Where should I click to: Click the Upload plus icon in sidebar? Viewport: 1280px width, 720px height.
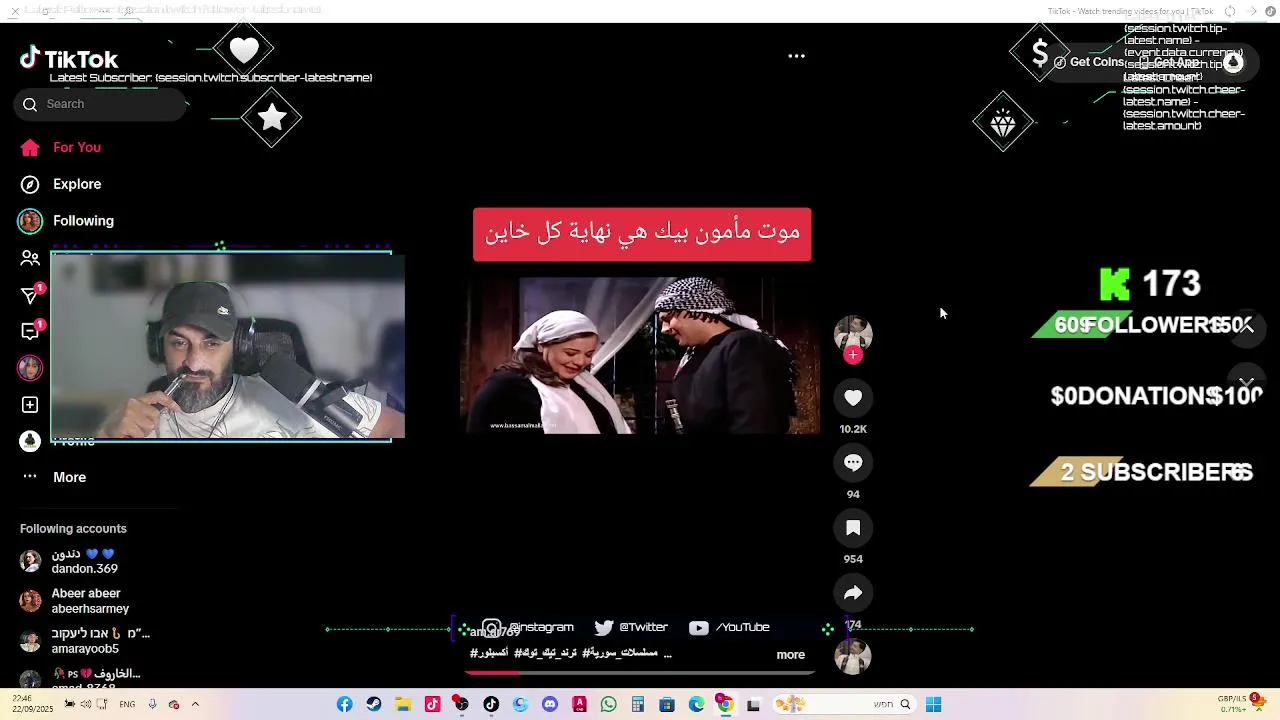(30, 405)
